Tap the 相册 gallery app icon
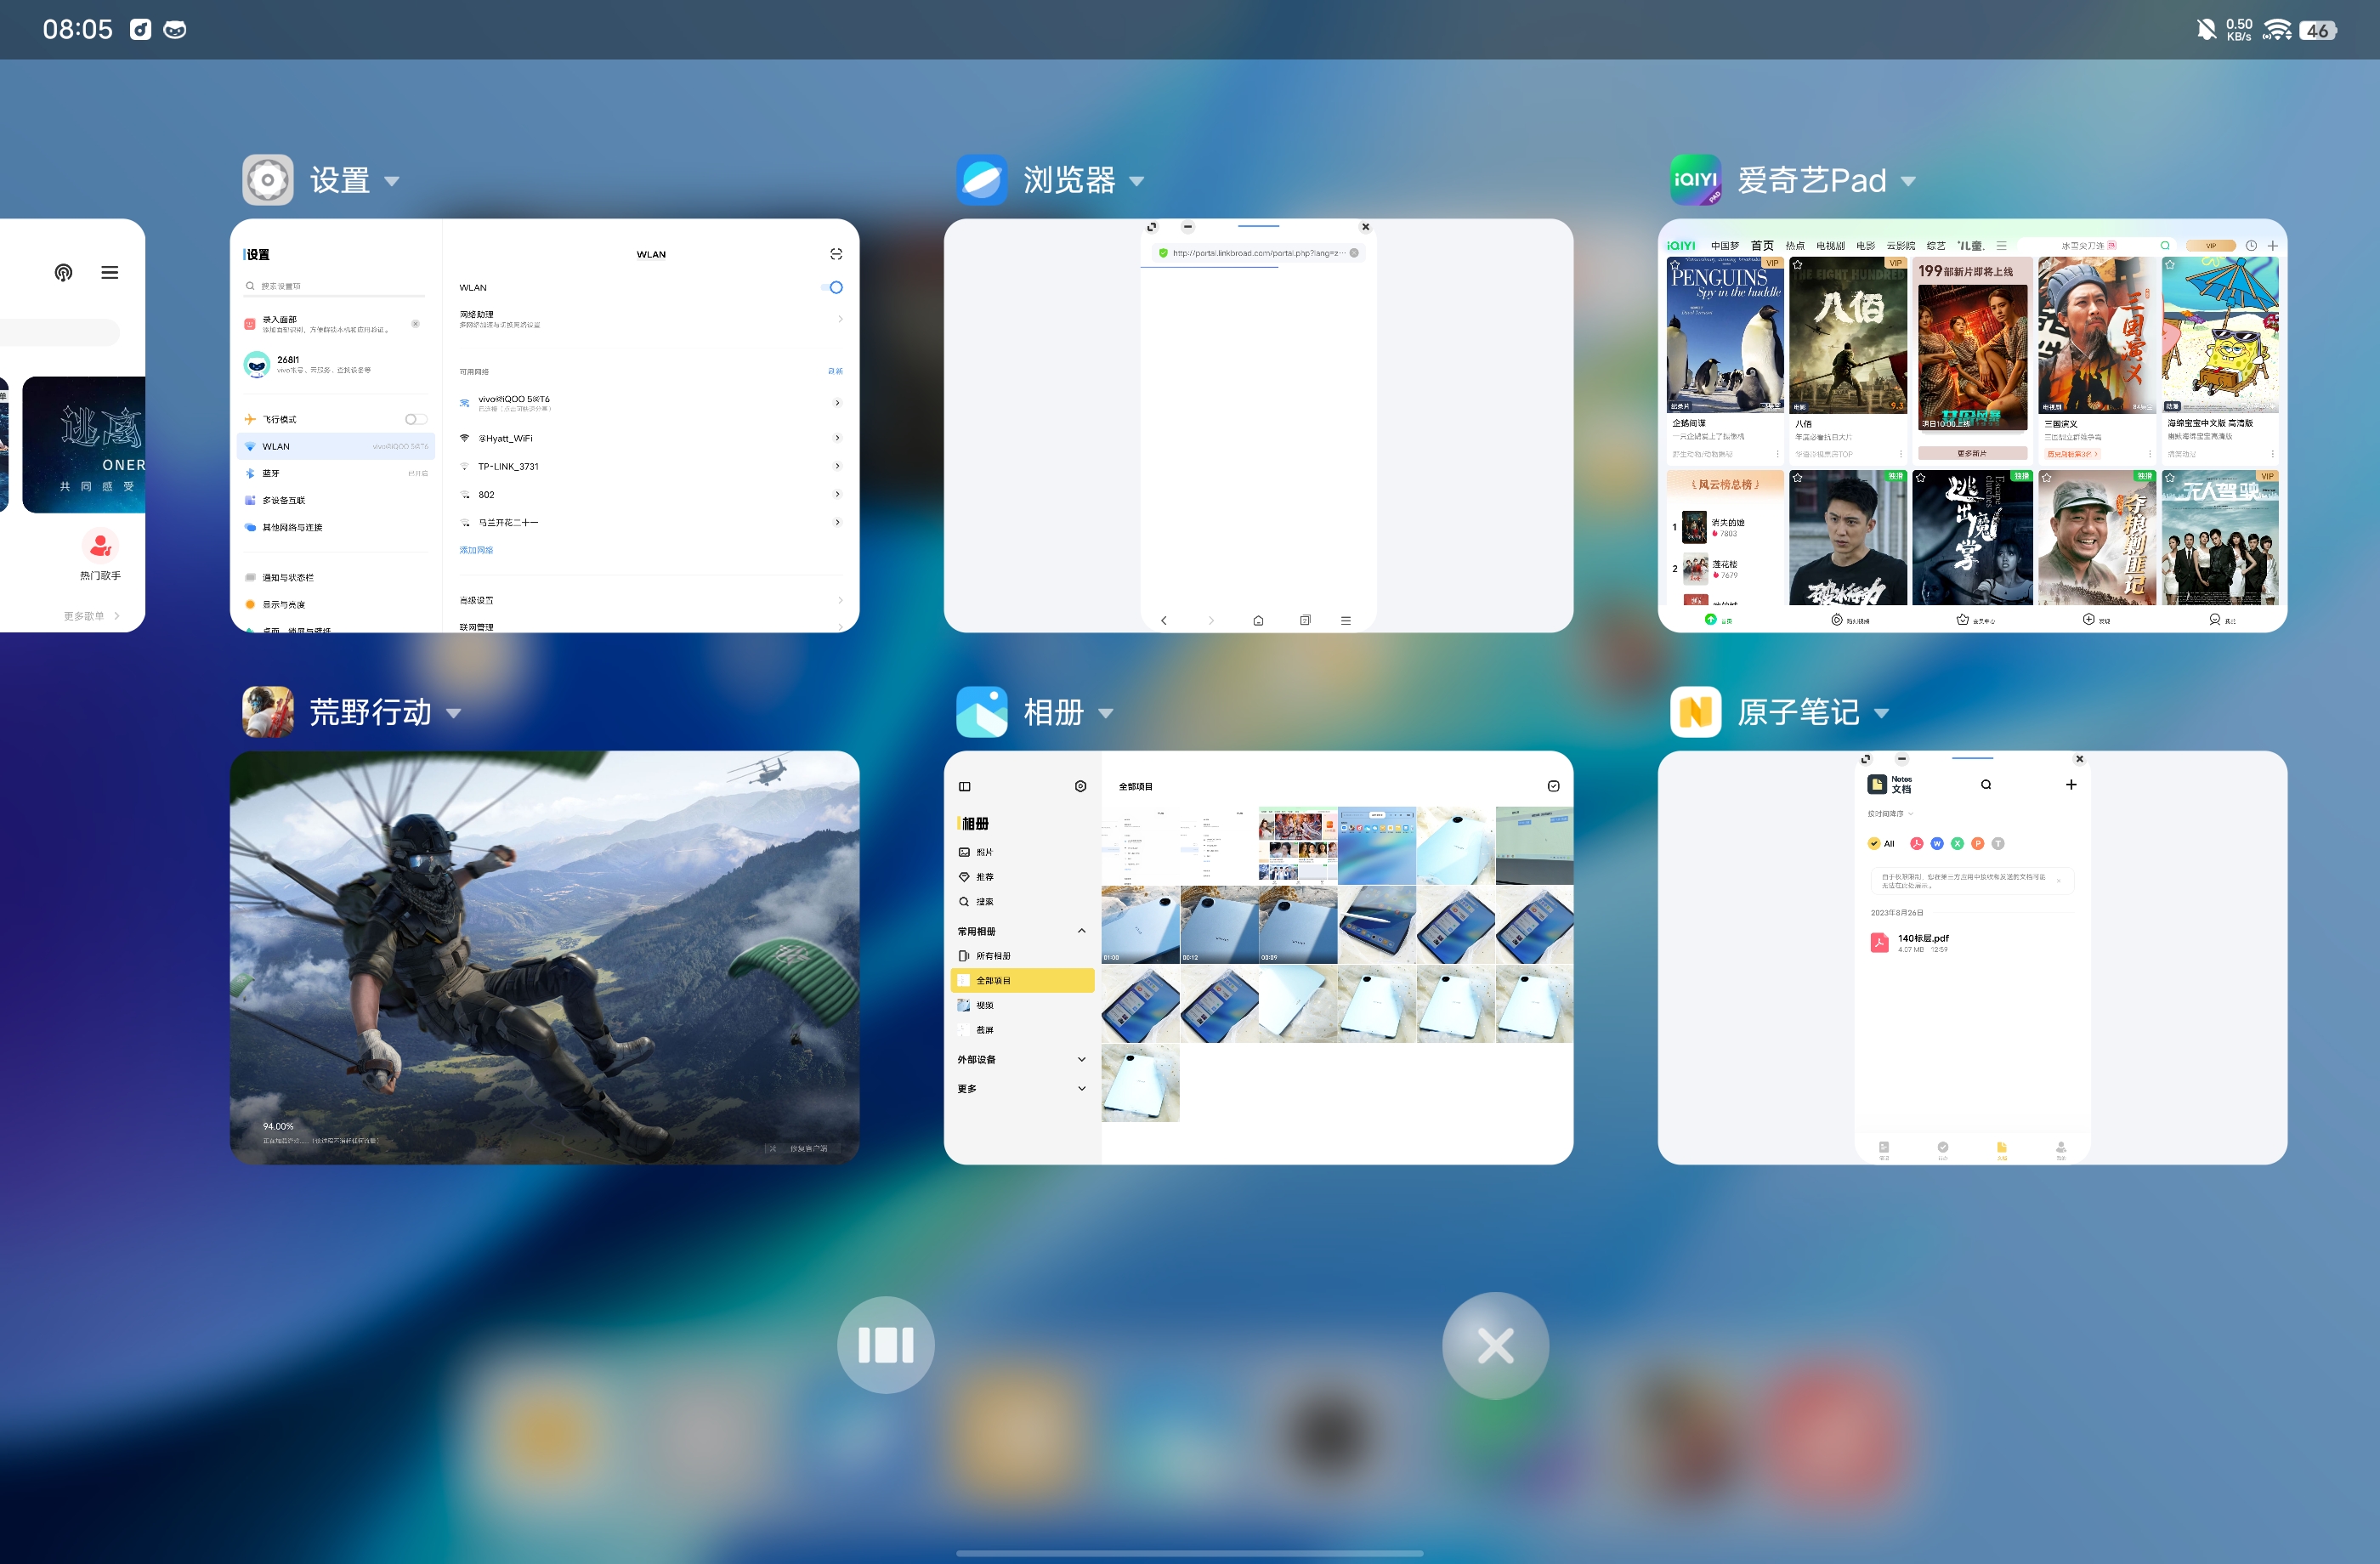The width and height of the screenshot is (2380, 1564). (x=981, y=712)
